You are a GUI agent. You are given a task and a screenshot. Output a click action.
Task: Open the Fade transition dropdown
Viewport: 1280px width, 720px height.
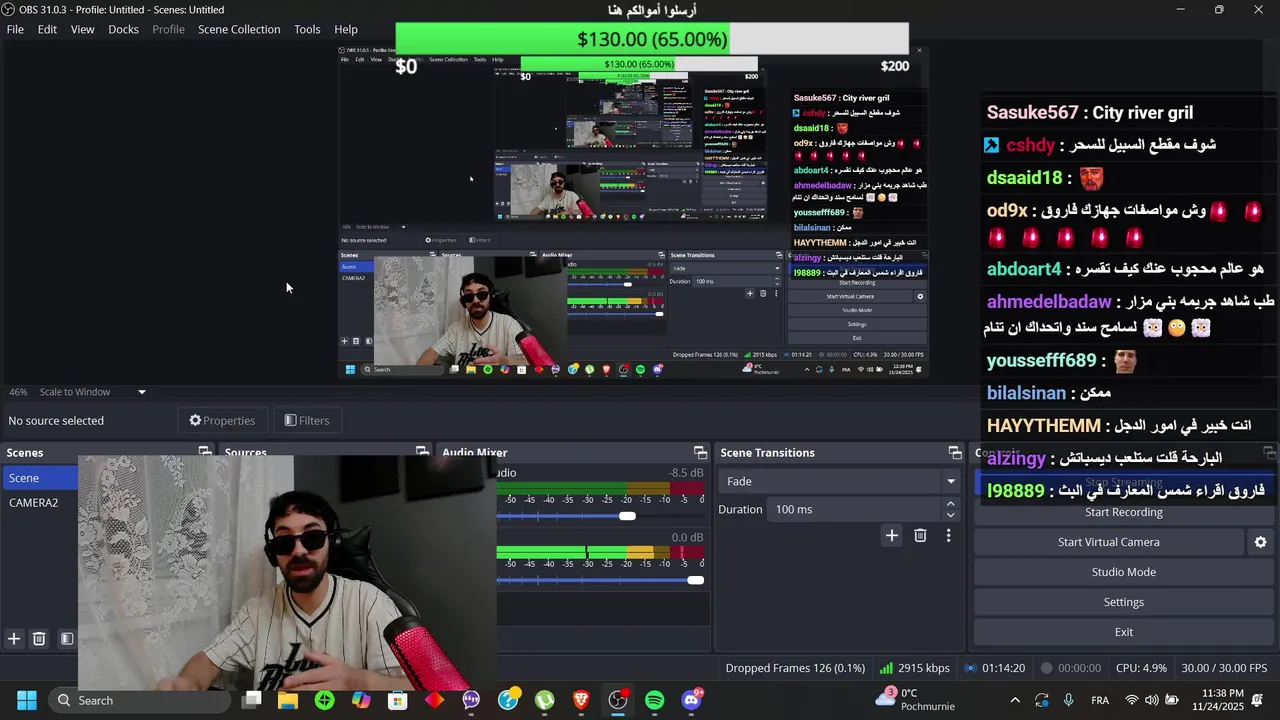(838, 481)
